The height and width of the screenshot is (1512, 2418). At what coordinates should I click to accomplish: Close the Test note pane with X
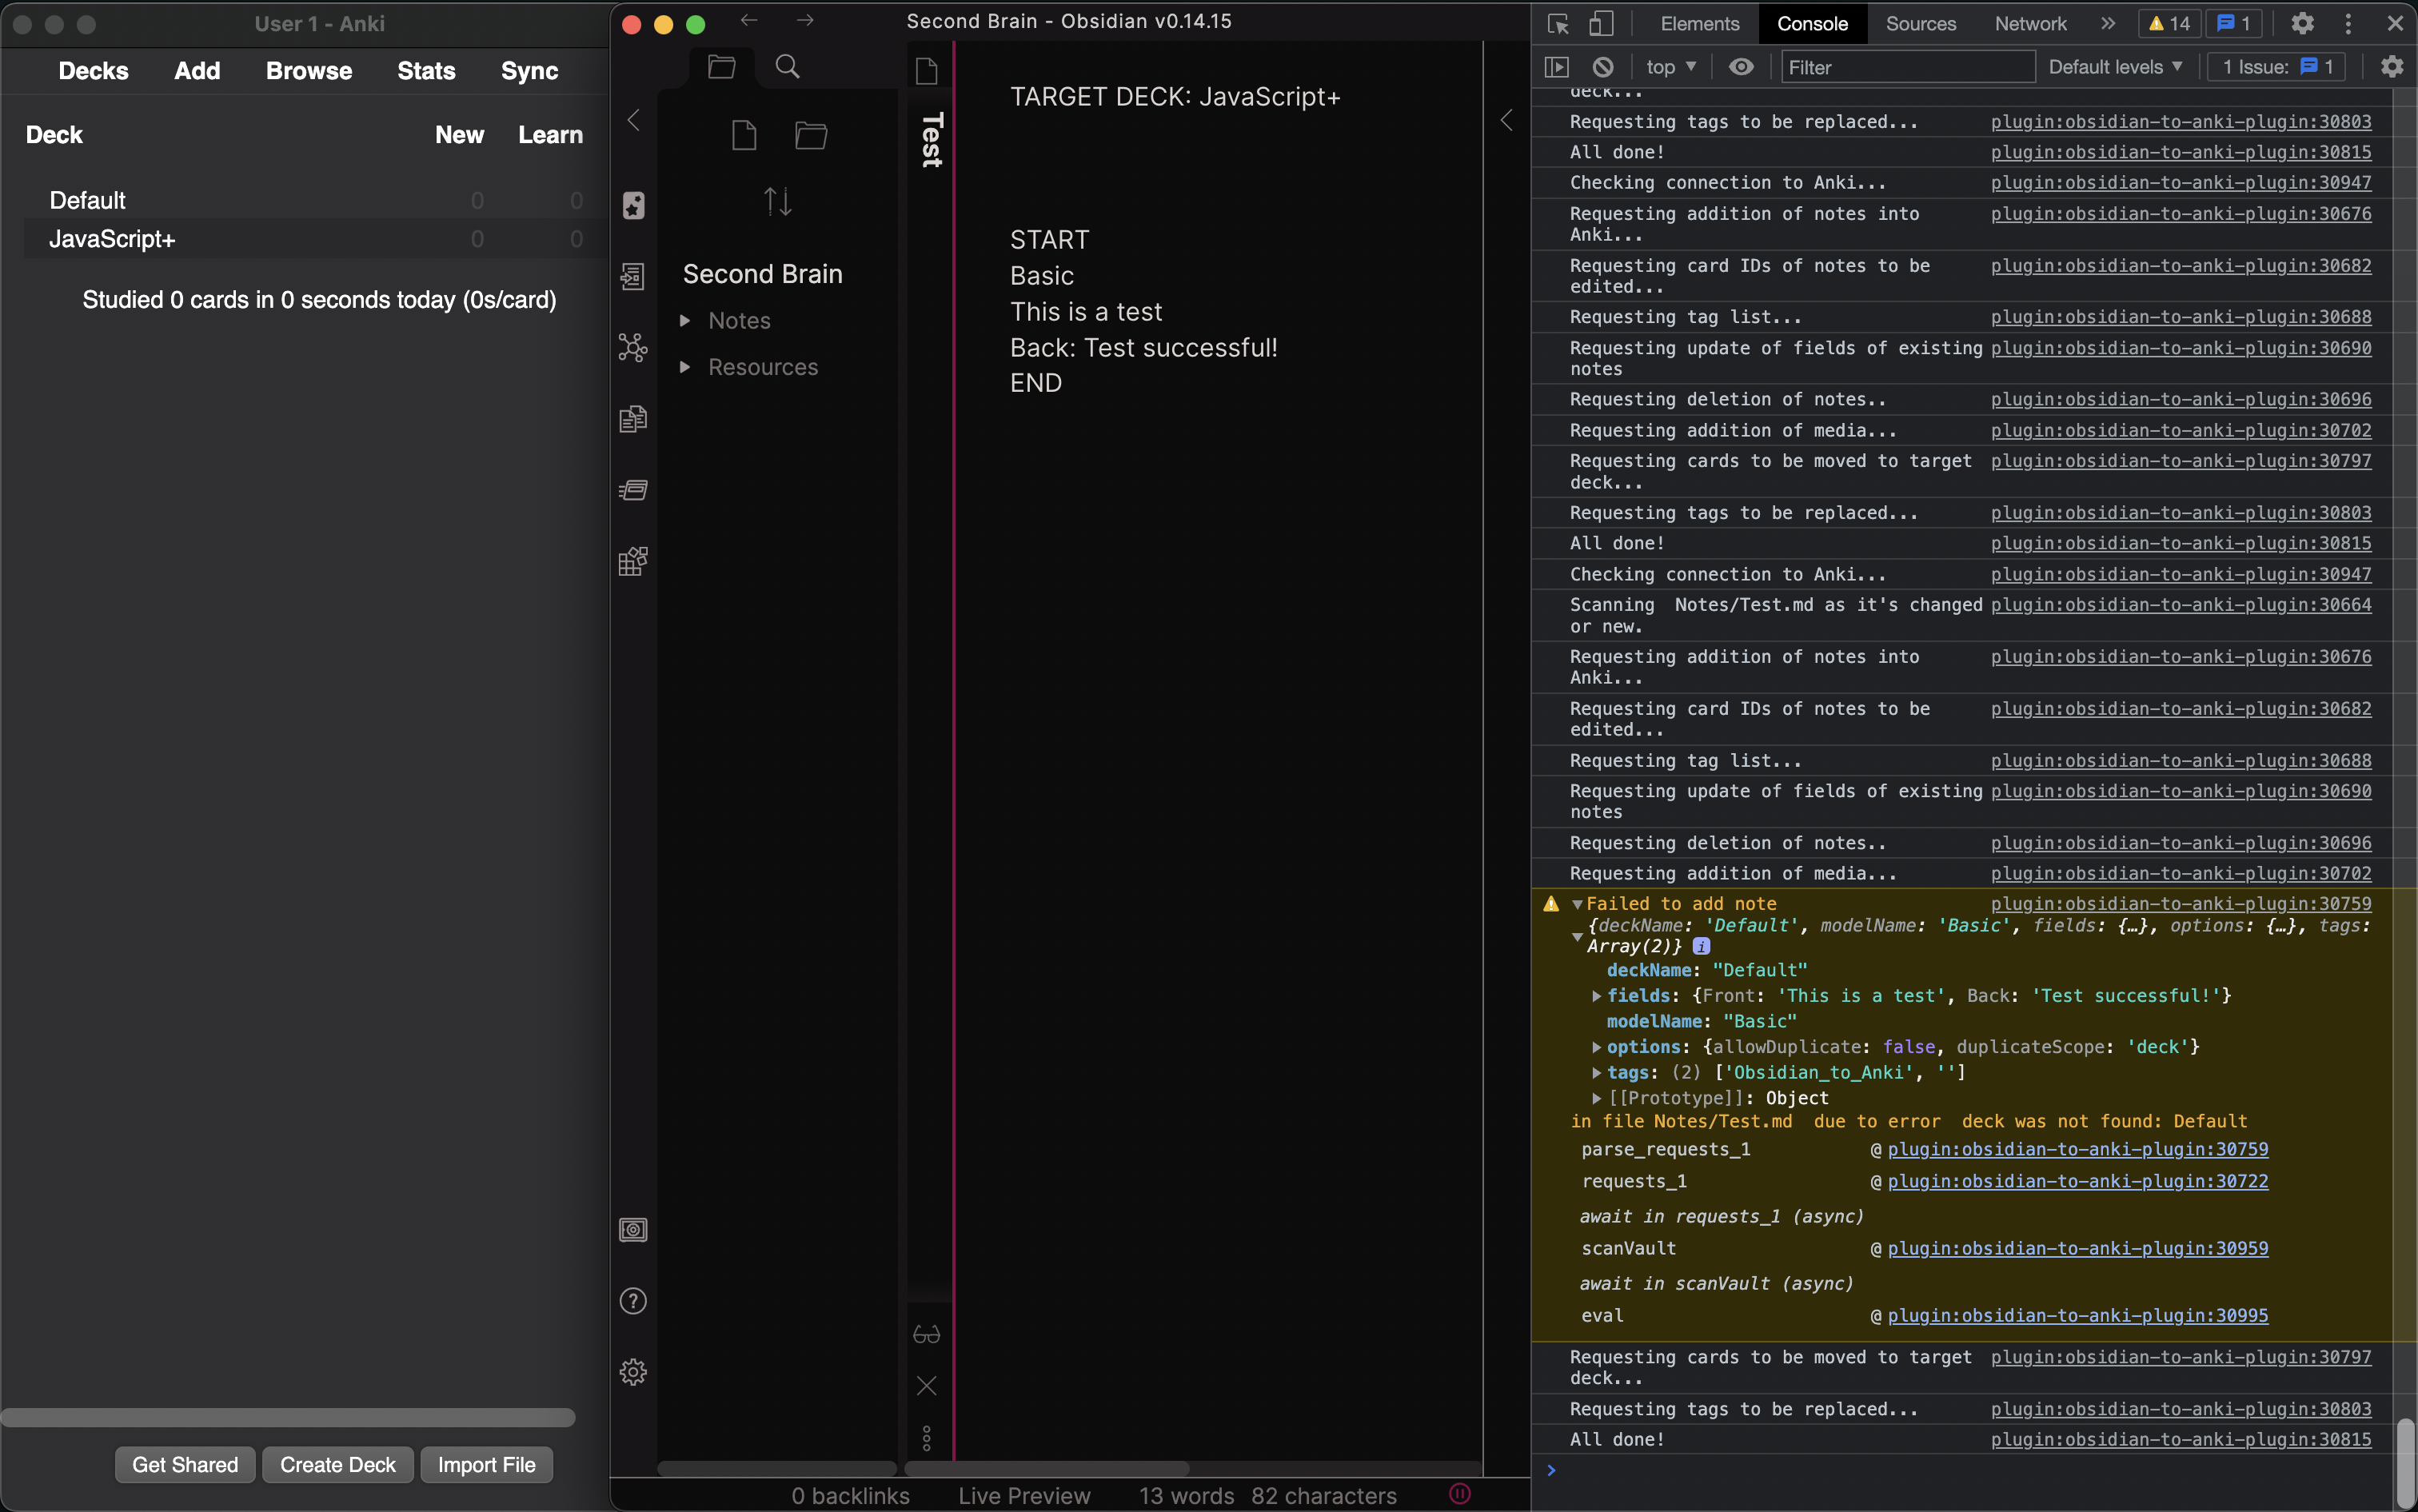[927, 1385]
